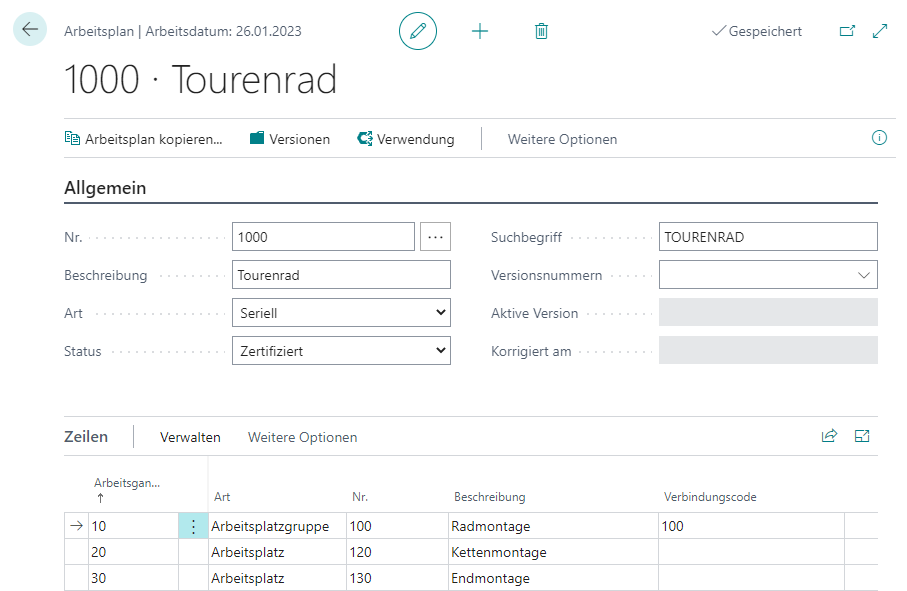Click Arbeitsplatz cell in row 20

coord(277,552)
